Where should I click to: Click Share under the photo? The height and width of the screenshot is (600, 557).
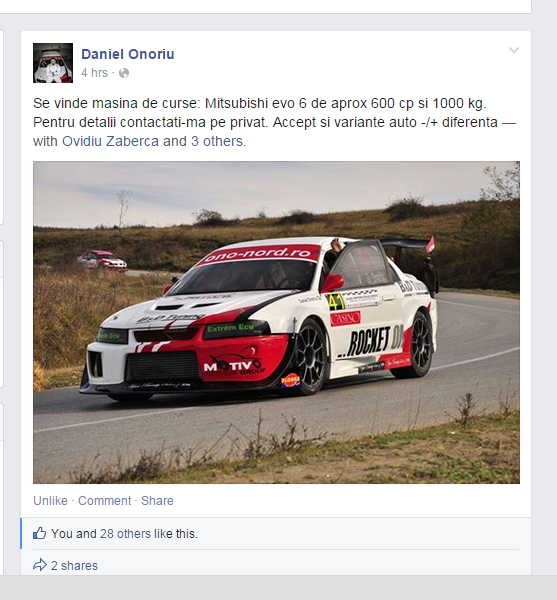coord(157,501)
